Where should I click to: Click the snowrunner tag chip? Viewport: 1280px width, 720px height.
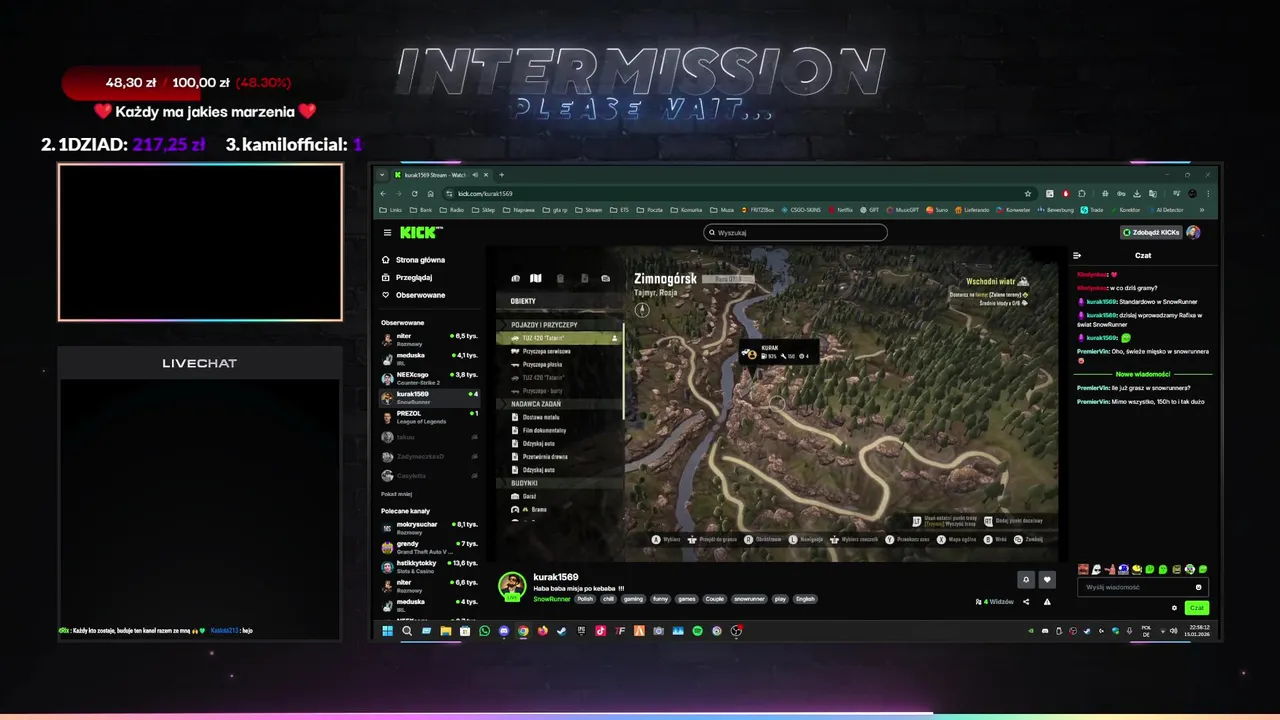tap(749, 599)
